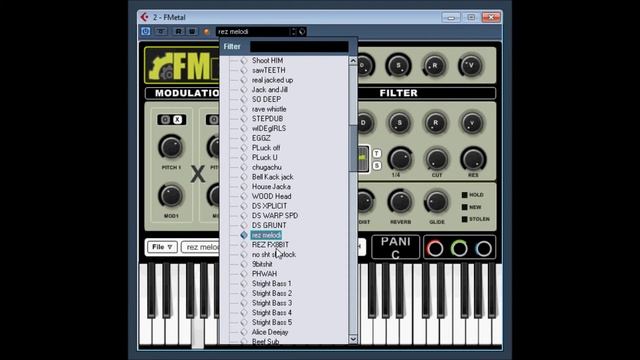Image resolution: width=640 pixels, height=360 pixels.
Task: Click the top row R envelope knob
Action: 435,65
